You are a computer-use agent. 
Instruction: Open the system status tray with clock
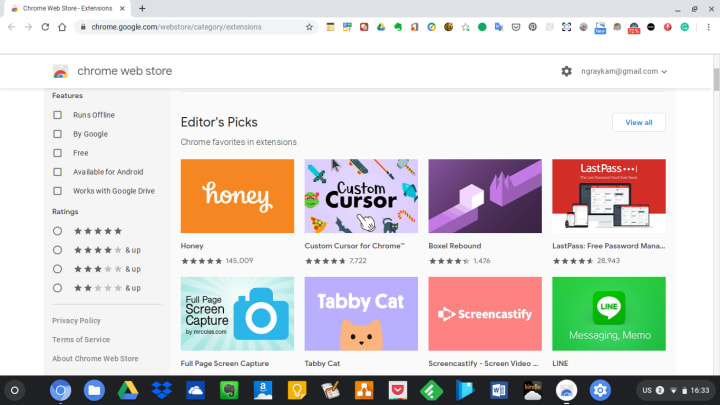(675, 390)
